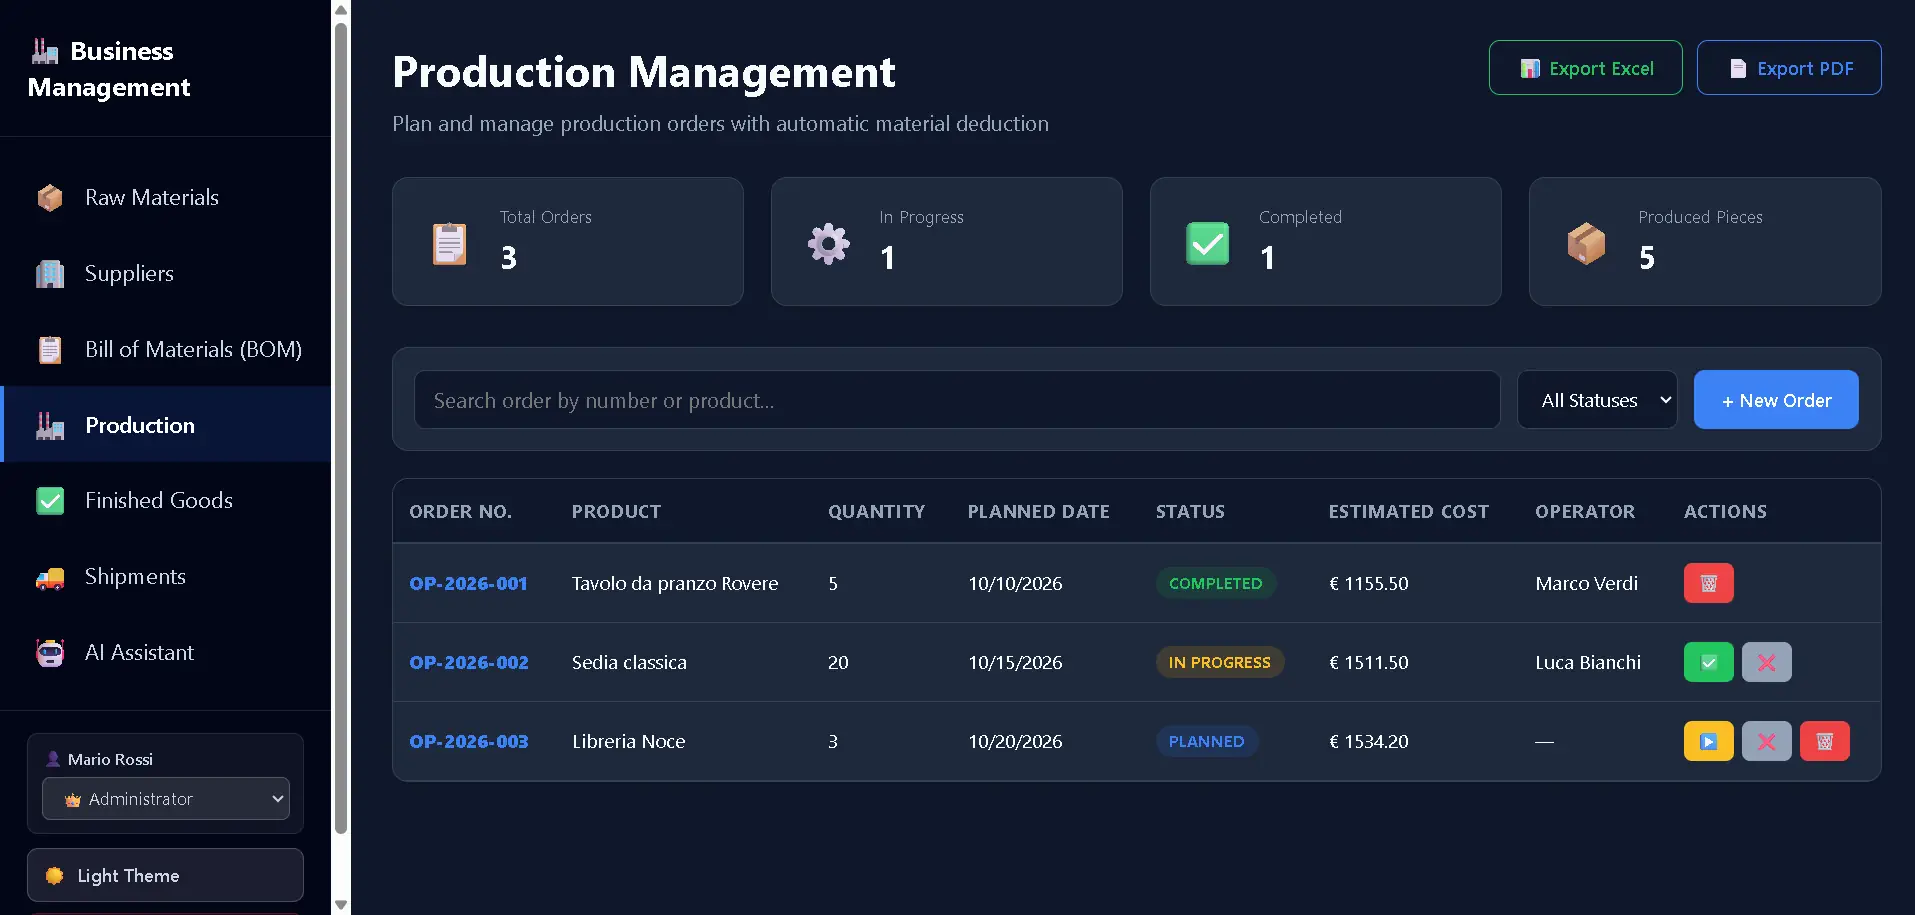Screen dimensions: 1915x915
Task: Cancel order OP-2026-002 with X button
Action: pos(1766,662)
